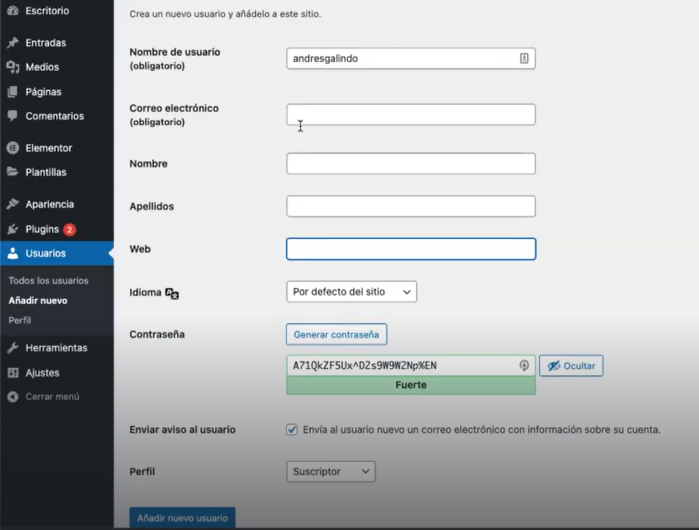Click the Plantillas folder icon
Image resolution: width=699 pixels, height=530 pixels.
pyautogui.click(x=13, y=172)
